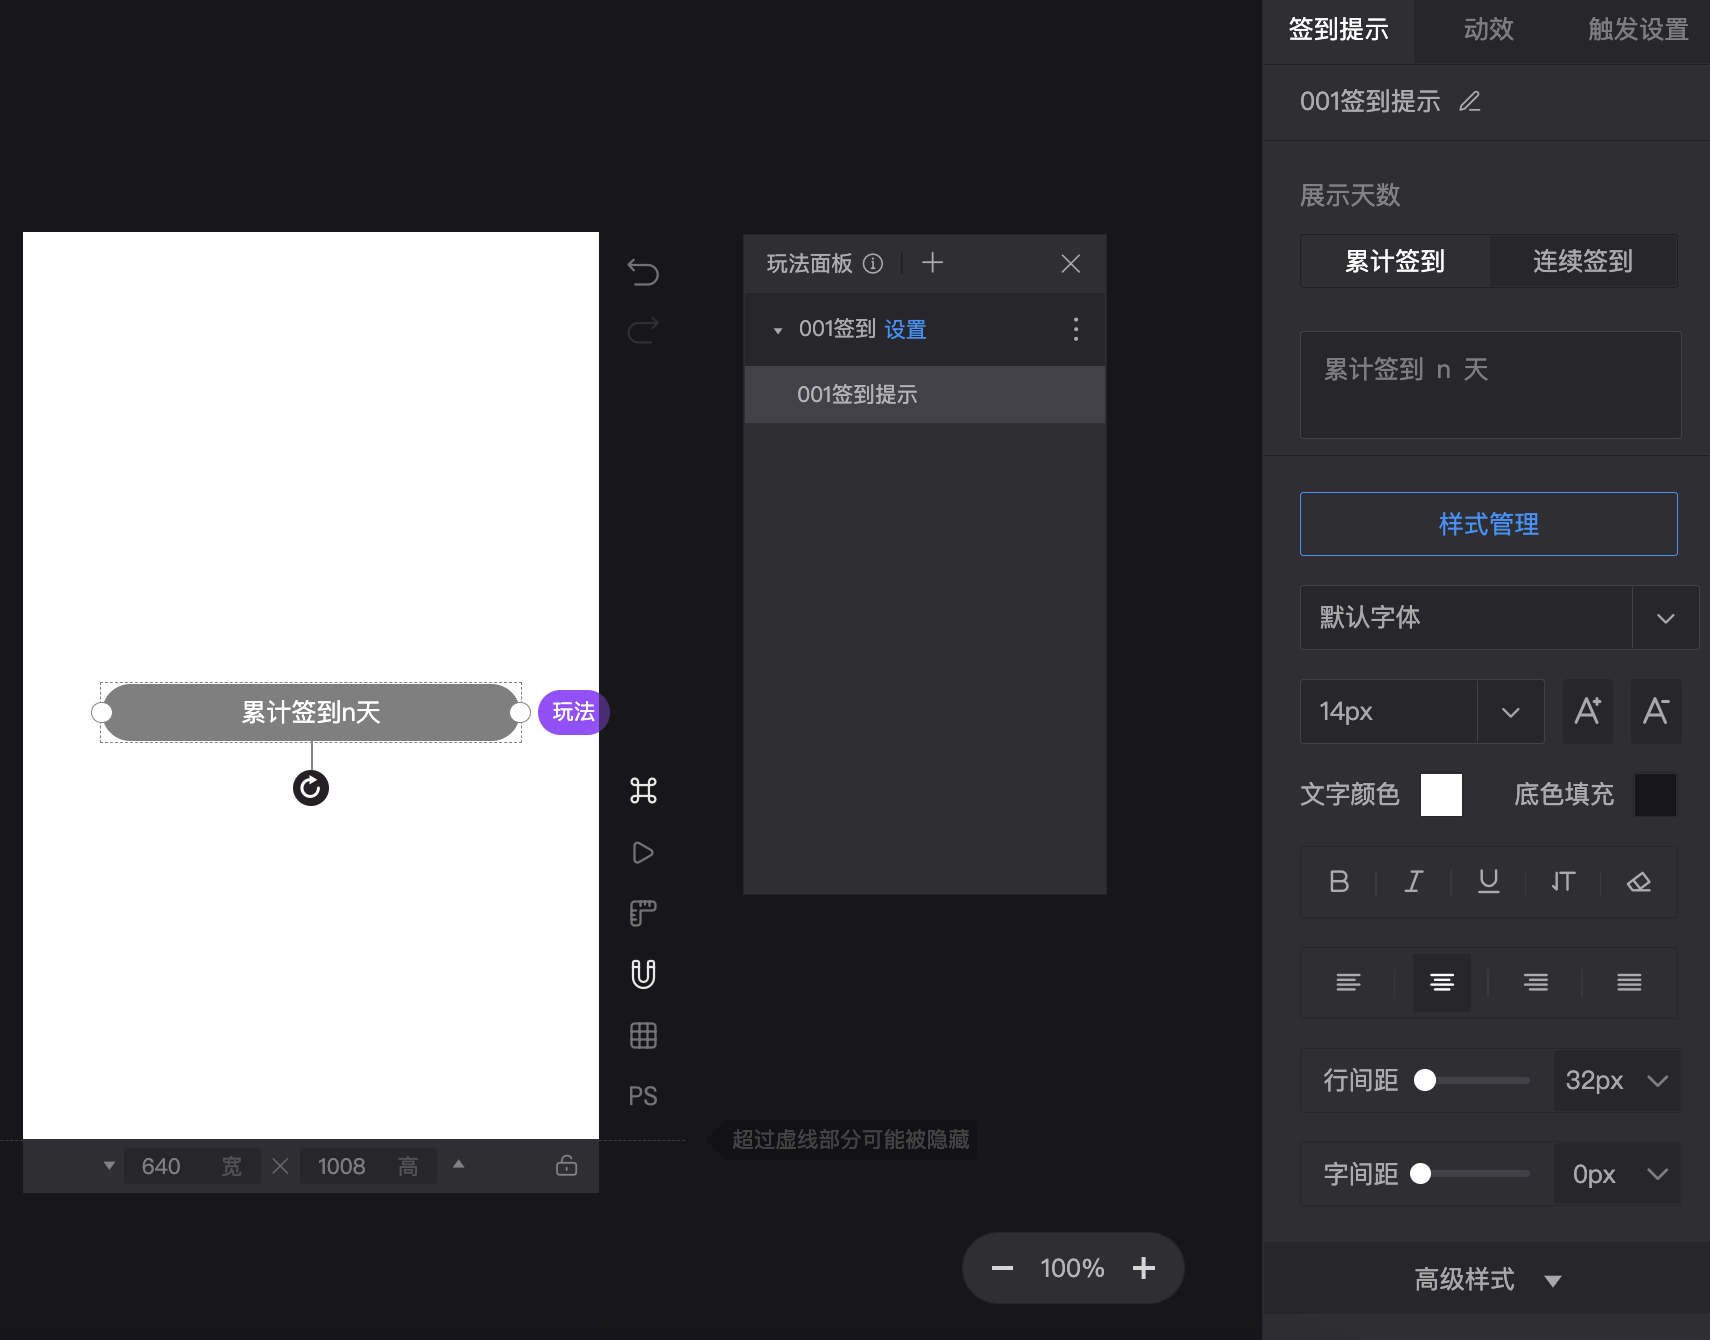This screenshot has width=1710, height=1340.
Task: Click the up triangle in size bar
Action: point(458,1164)
